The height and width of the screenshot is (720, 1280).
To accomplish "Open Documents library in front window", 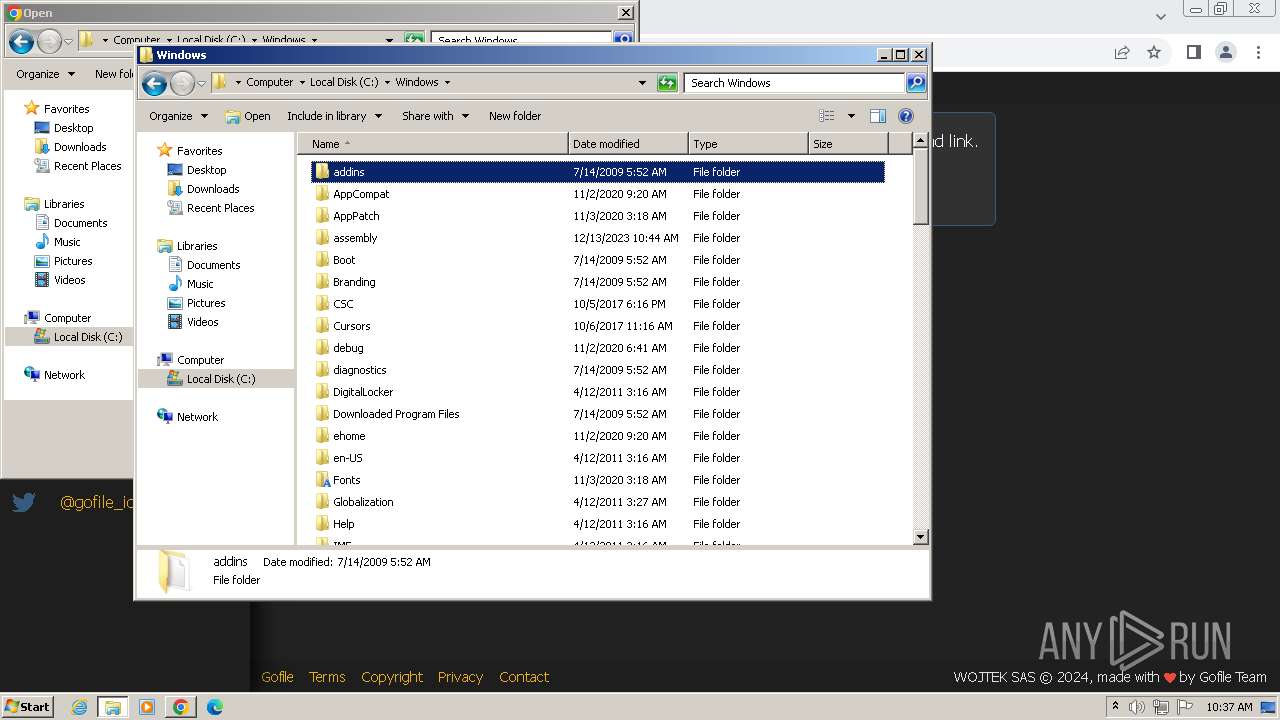I will [x=213, y=265].
